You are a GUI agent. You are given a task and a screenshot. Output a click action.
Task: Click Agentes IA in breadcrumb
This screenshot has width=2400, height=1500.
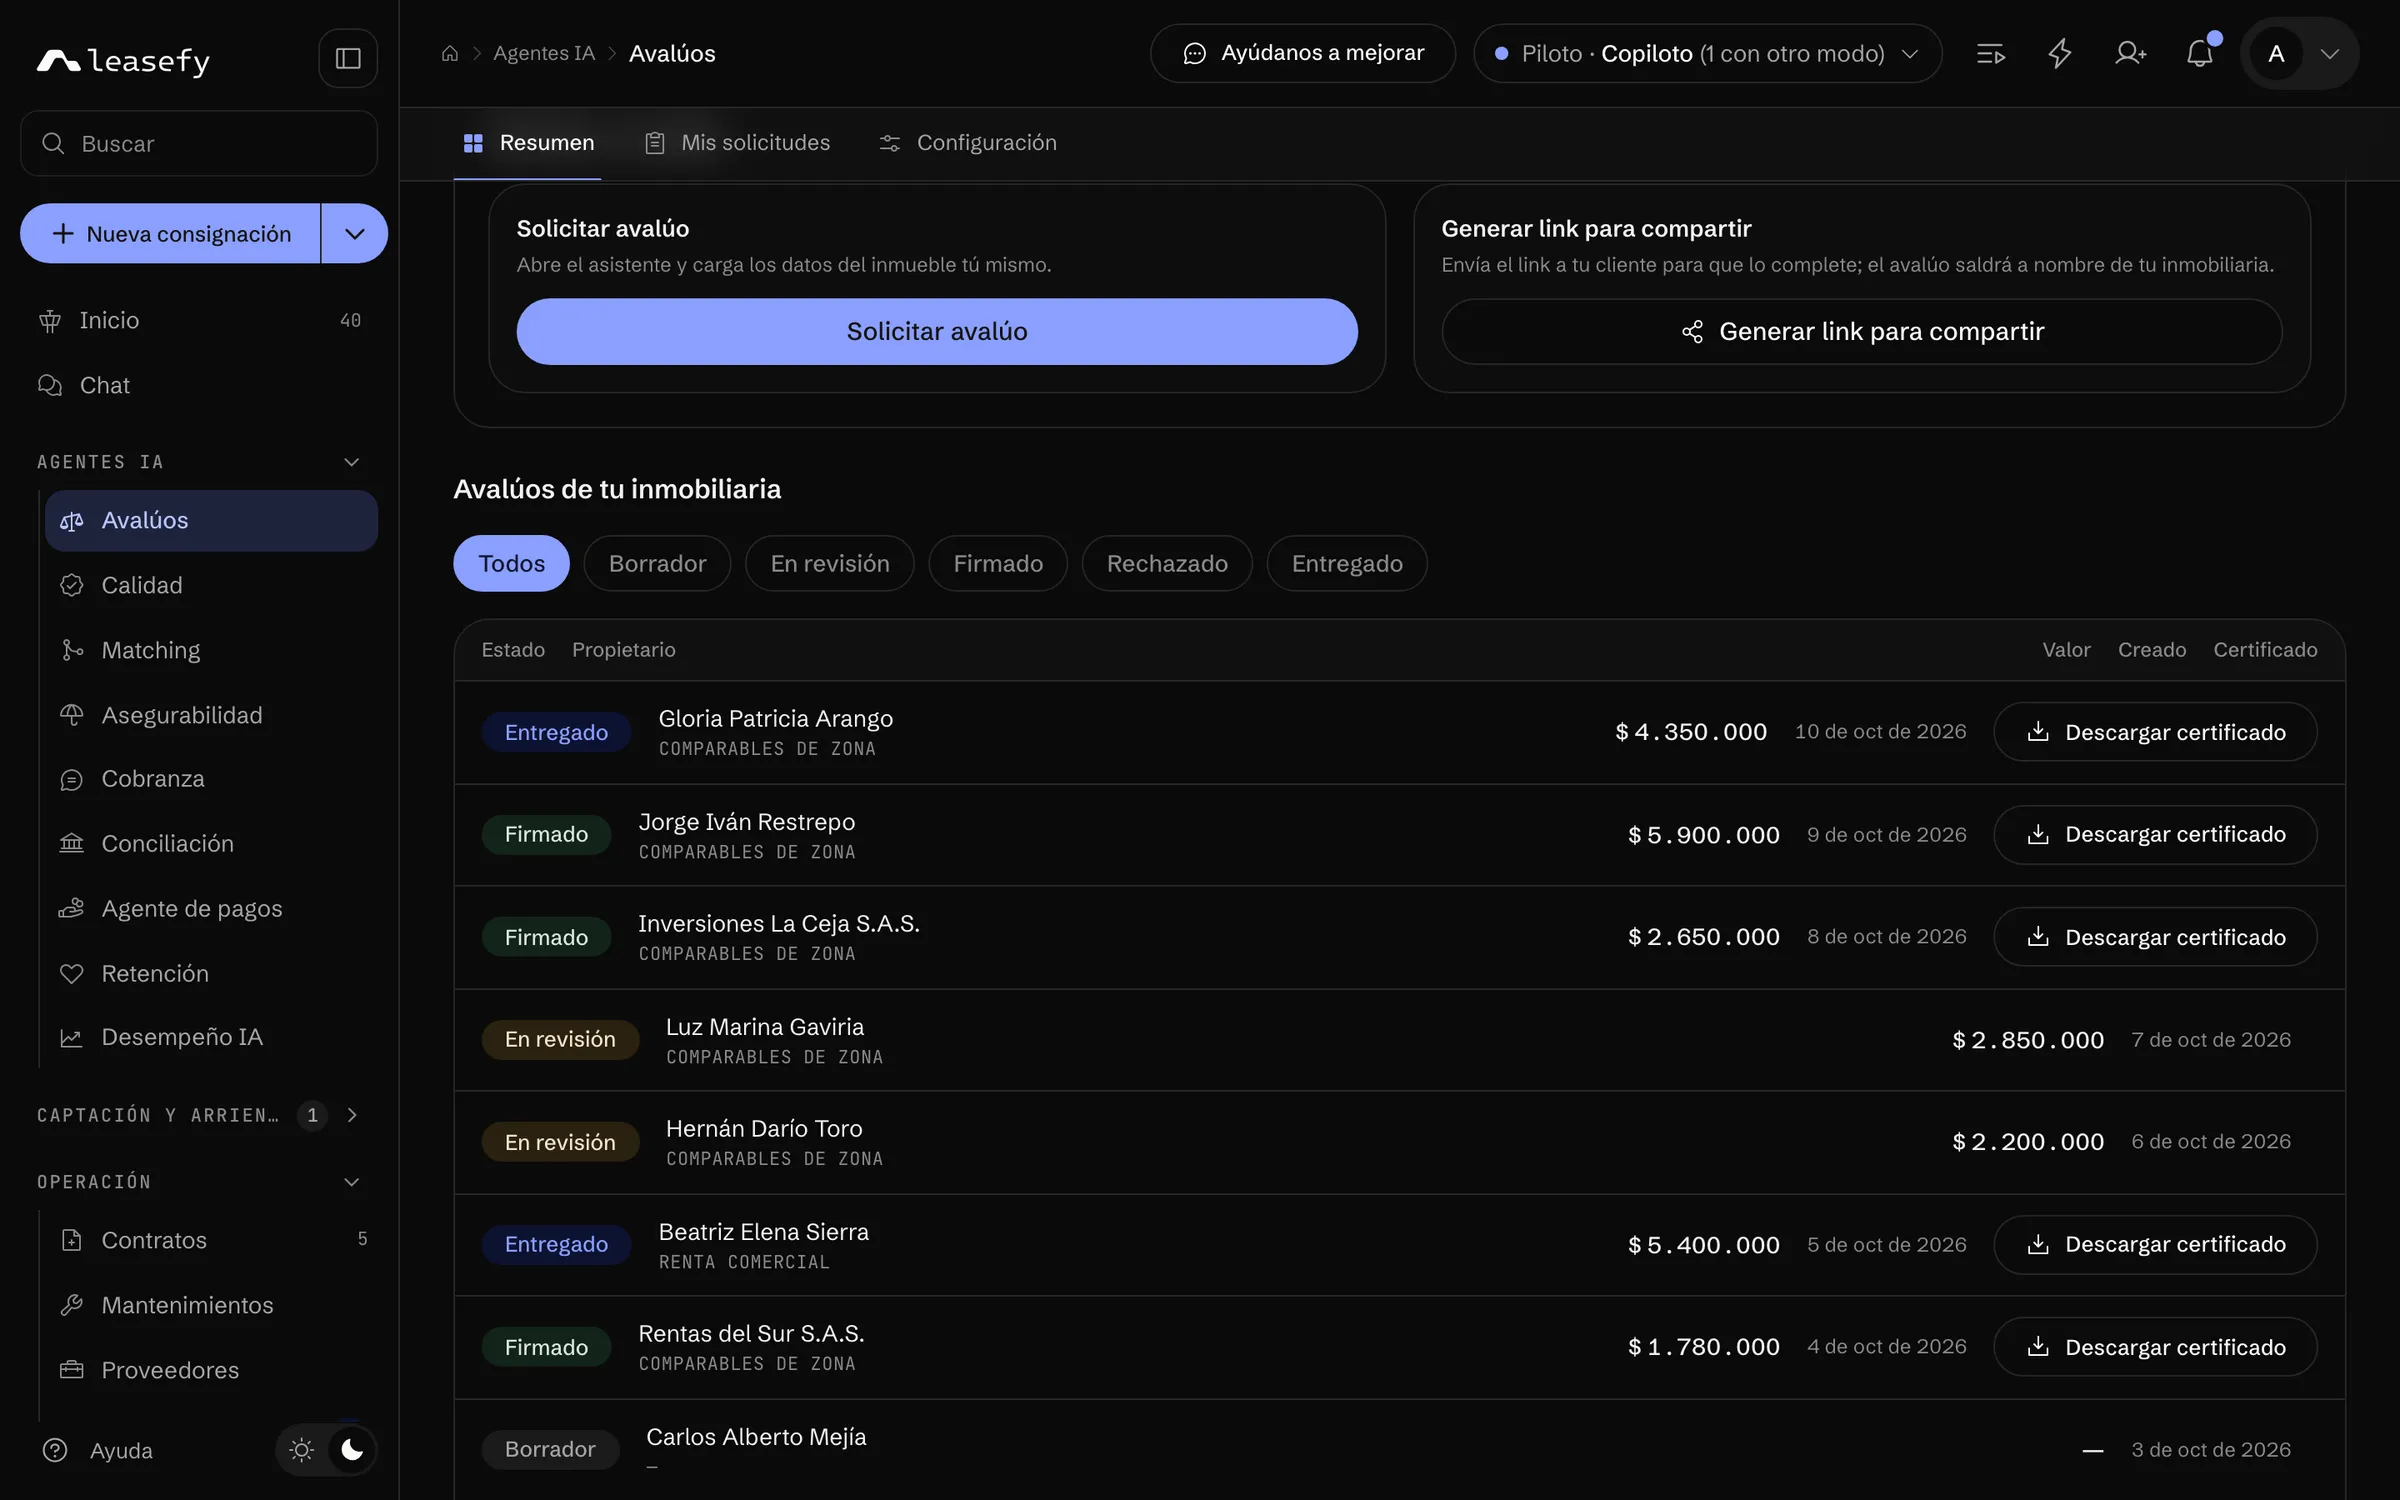544,53
